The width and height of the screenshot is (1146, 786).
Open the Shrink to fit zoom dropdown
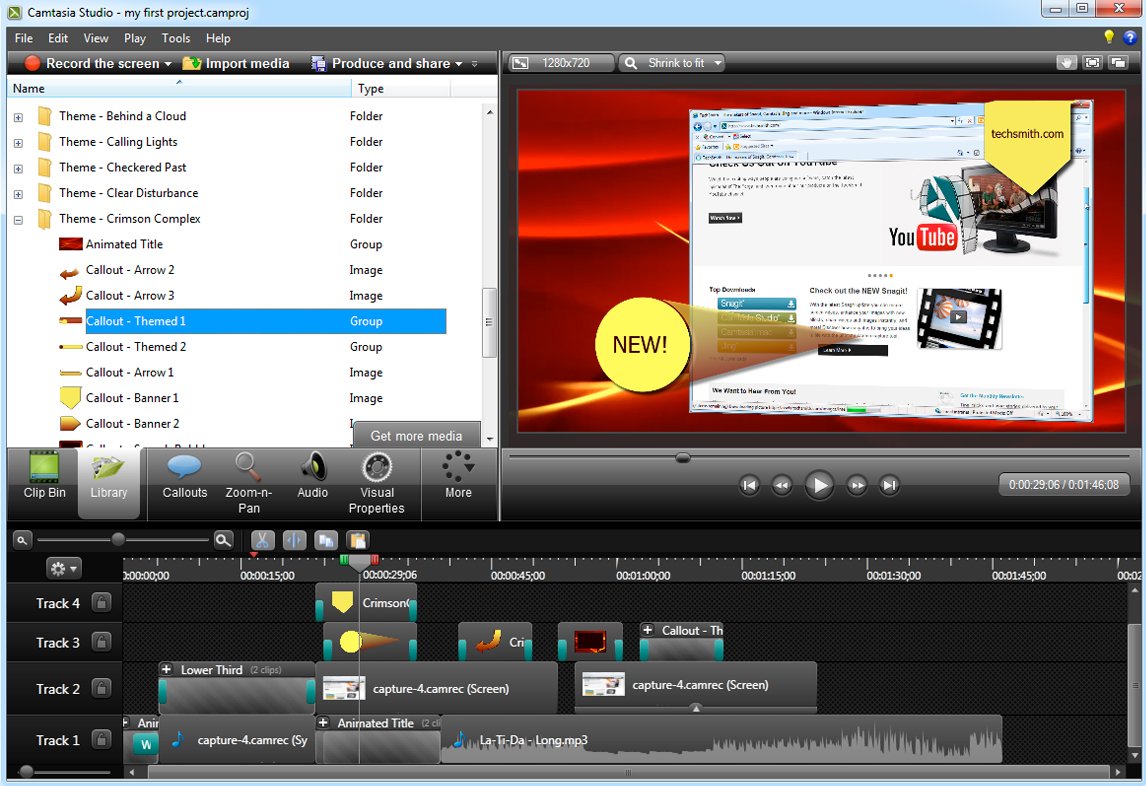click(672, 63)
